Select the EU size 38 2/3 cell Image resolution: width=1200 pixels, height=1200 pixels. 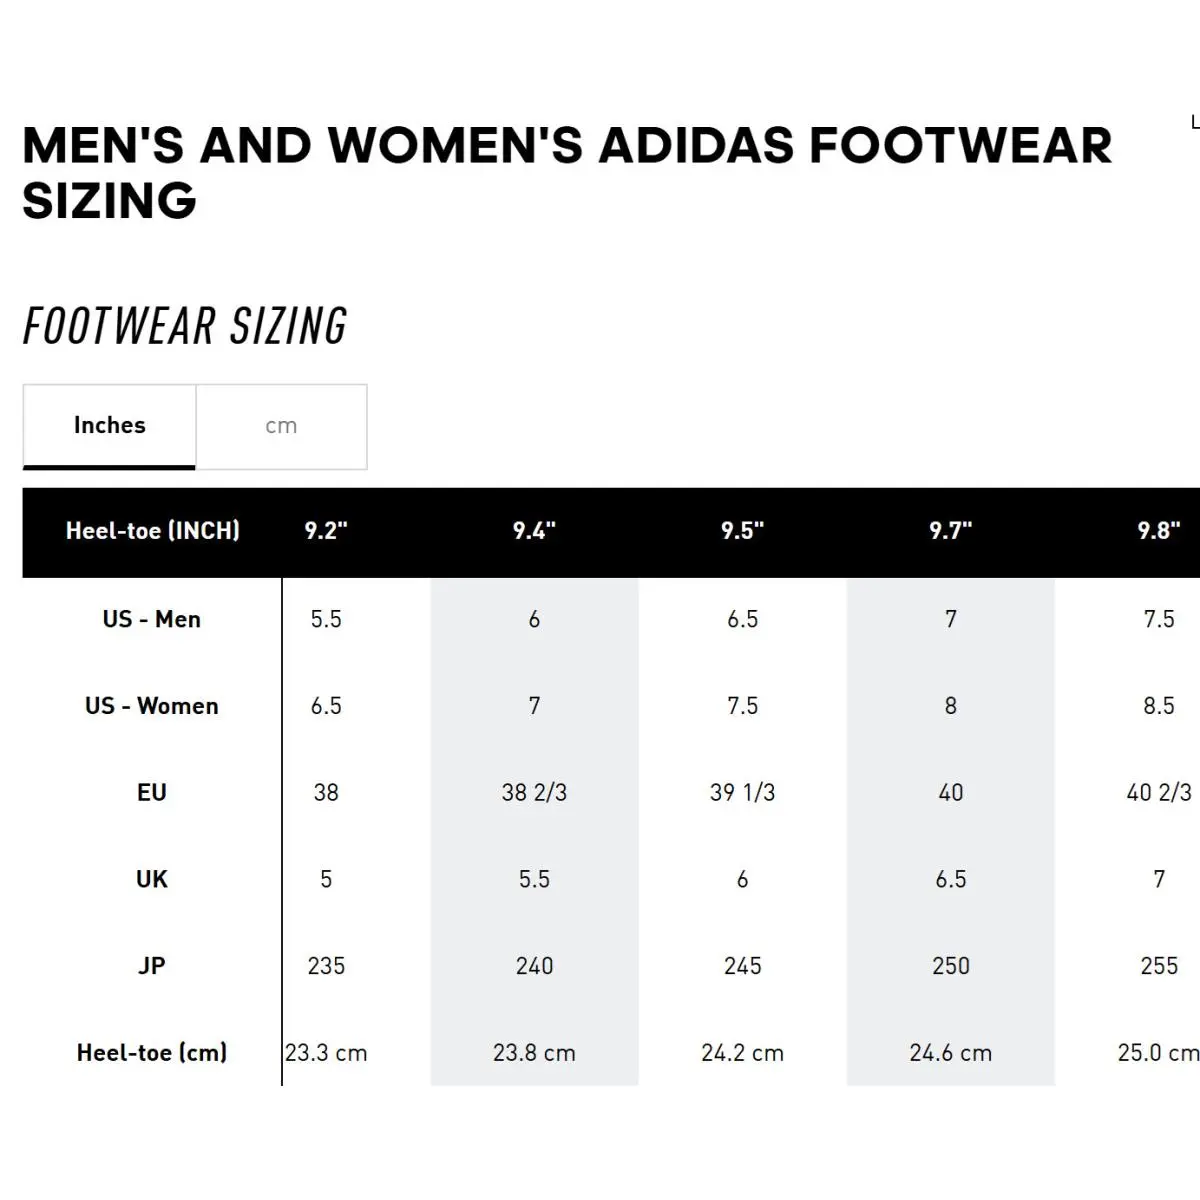click(534, 793)
